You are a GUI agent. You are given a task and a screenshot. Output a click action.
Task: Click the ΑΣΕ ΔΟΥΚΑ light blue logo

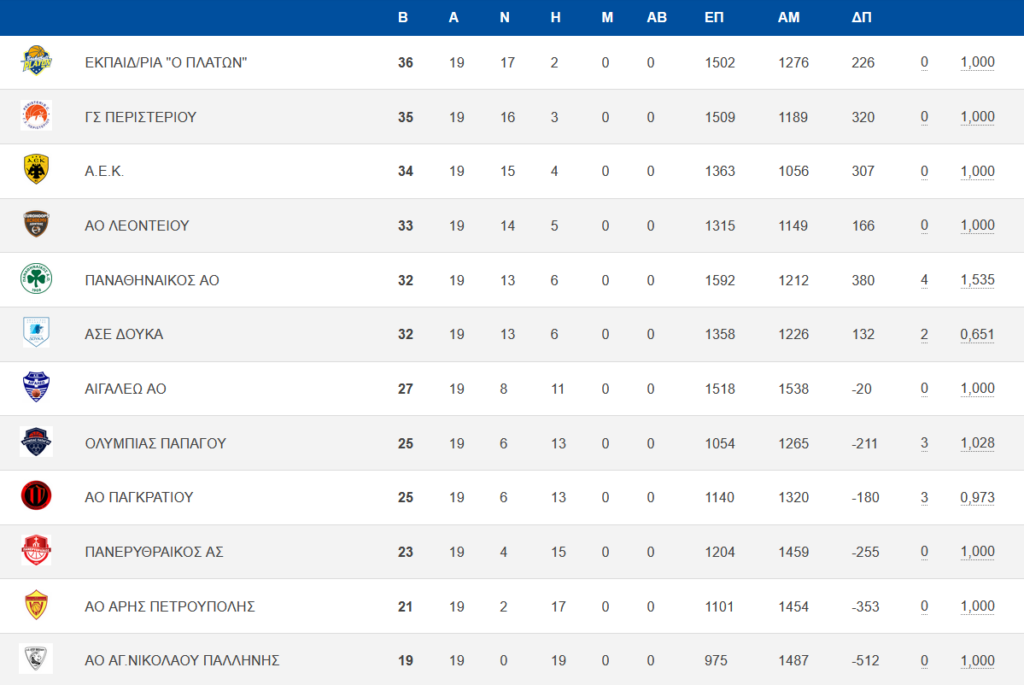pyautogui.click(x=36, y=332)
